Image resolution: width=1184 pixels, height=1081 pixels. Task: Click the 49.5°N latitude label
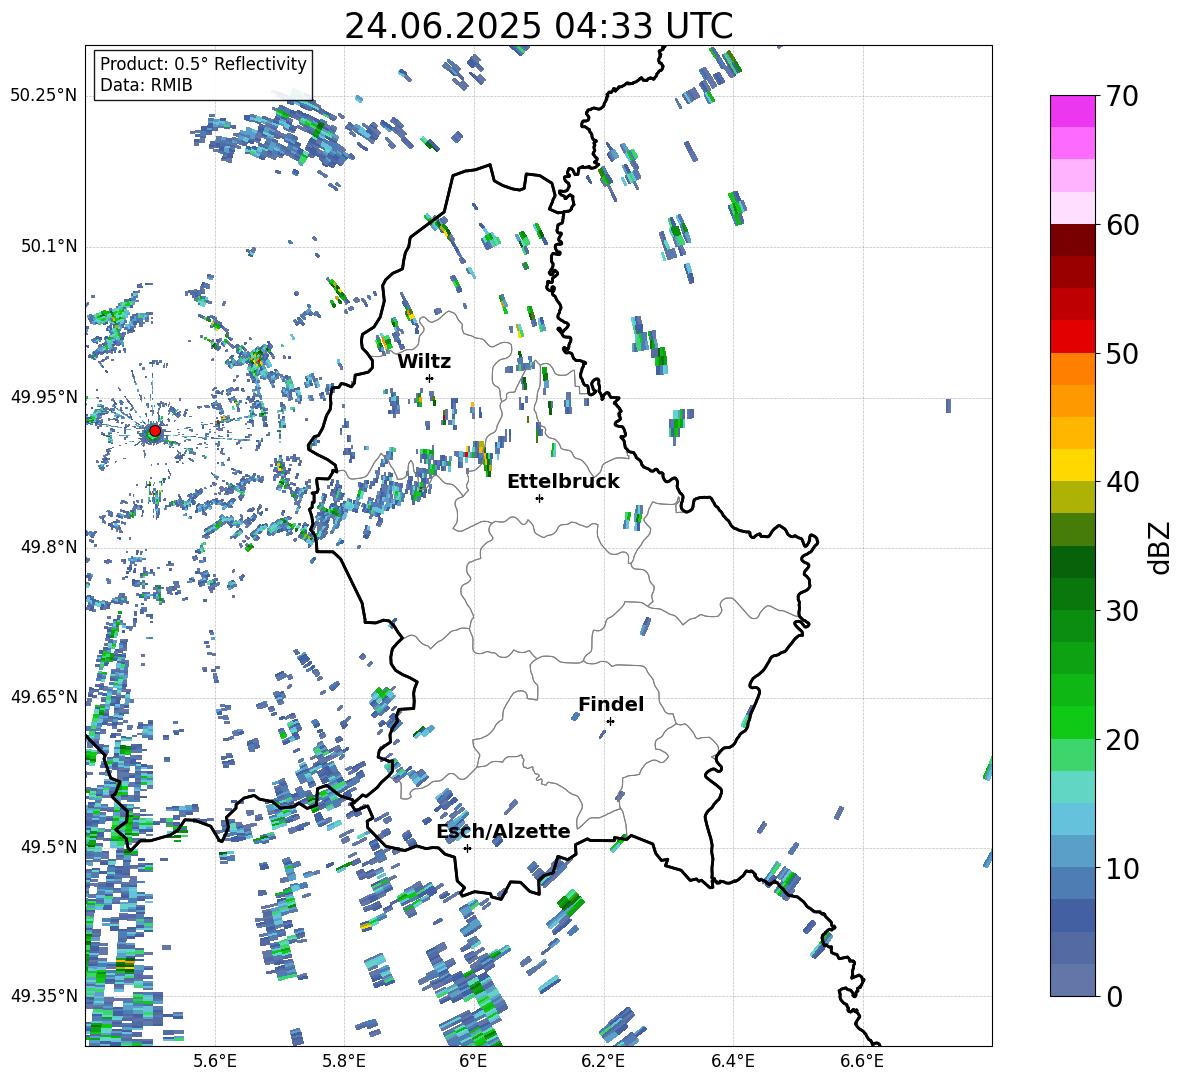coord(49,846)
